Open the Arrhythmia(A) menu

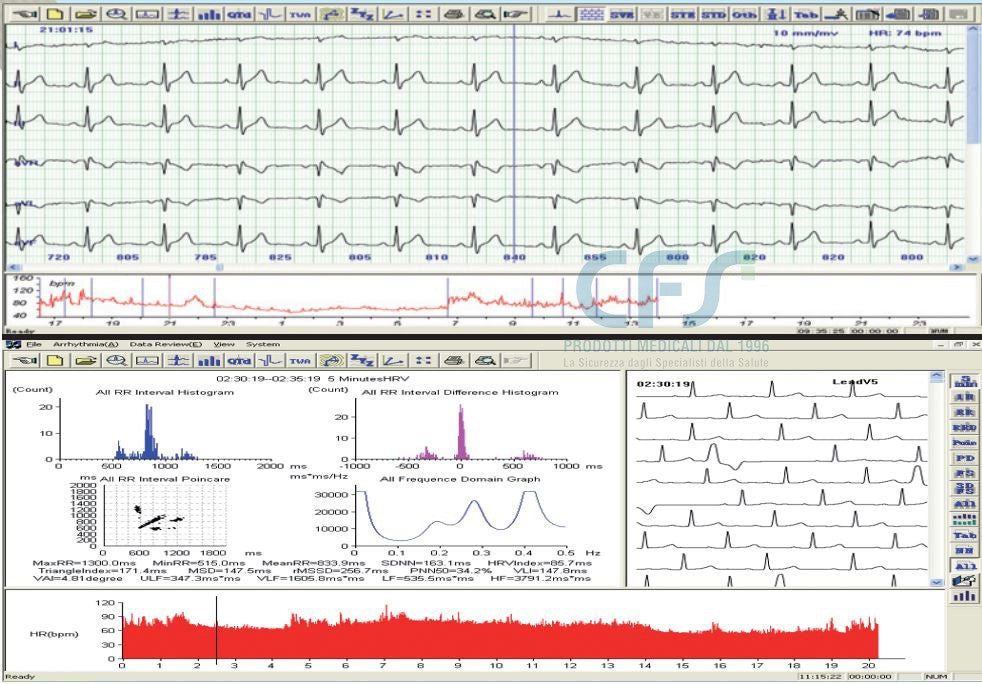84,343
